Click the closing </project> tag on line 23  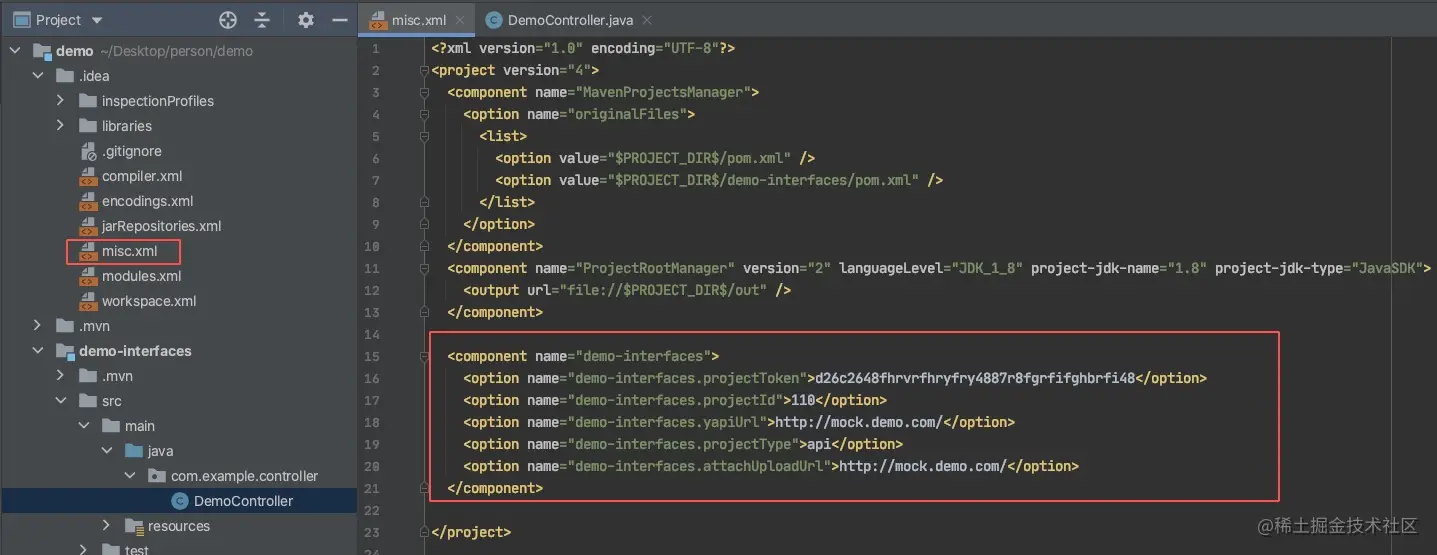click(471, 532)
